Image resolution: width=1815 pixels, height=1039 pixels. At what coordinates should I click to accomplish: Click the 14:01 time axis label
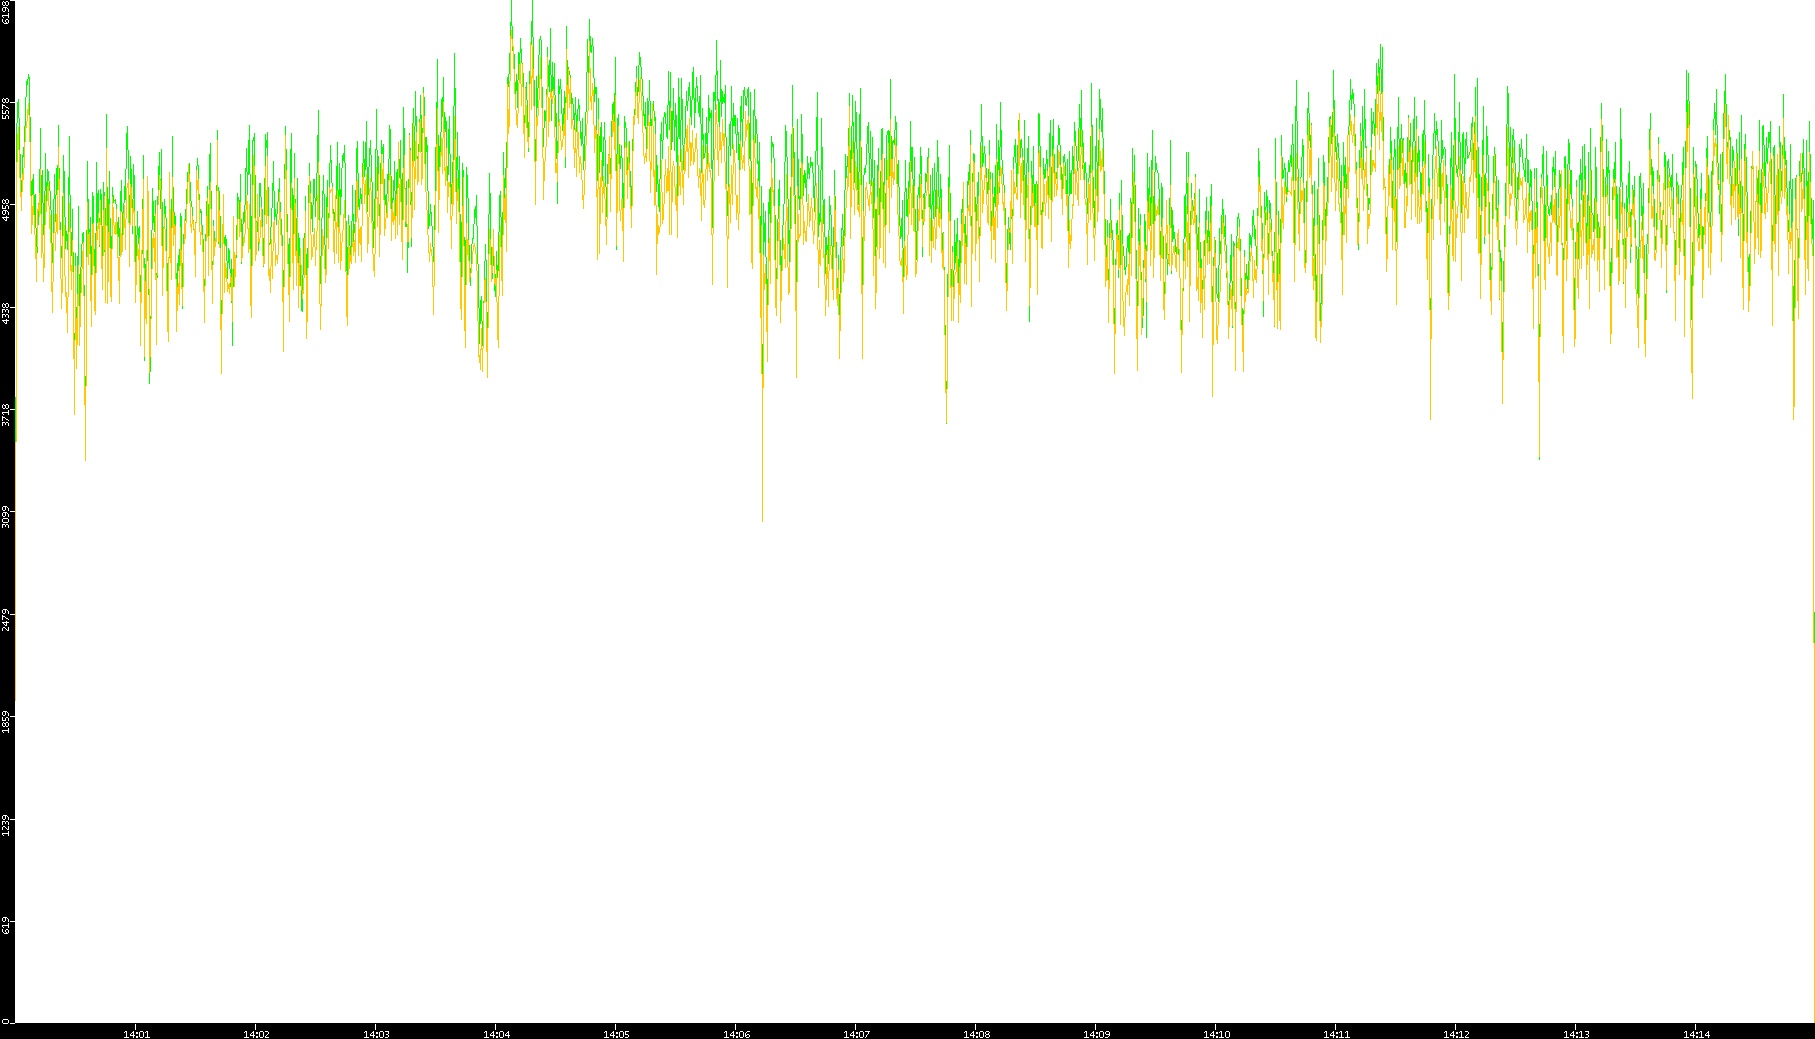coord(136,1033)
